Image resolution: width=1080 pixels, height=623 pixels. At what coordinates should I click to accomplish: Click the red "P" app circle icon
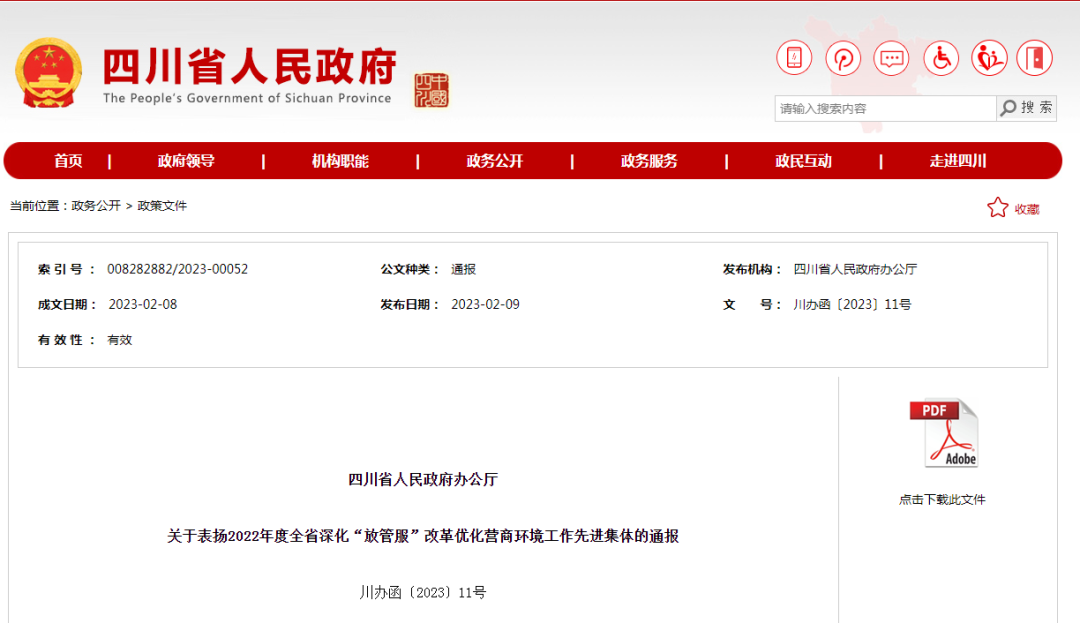(842, 58)
